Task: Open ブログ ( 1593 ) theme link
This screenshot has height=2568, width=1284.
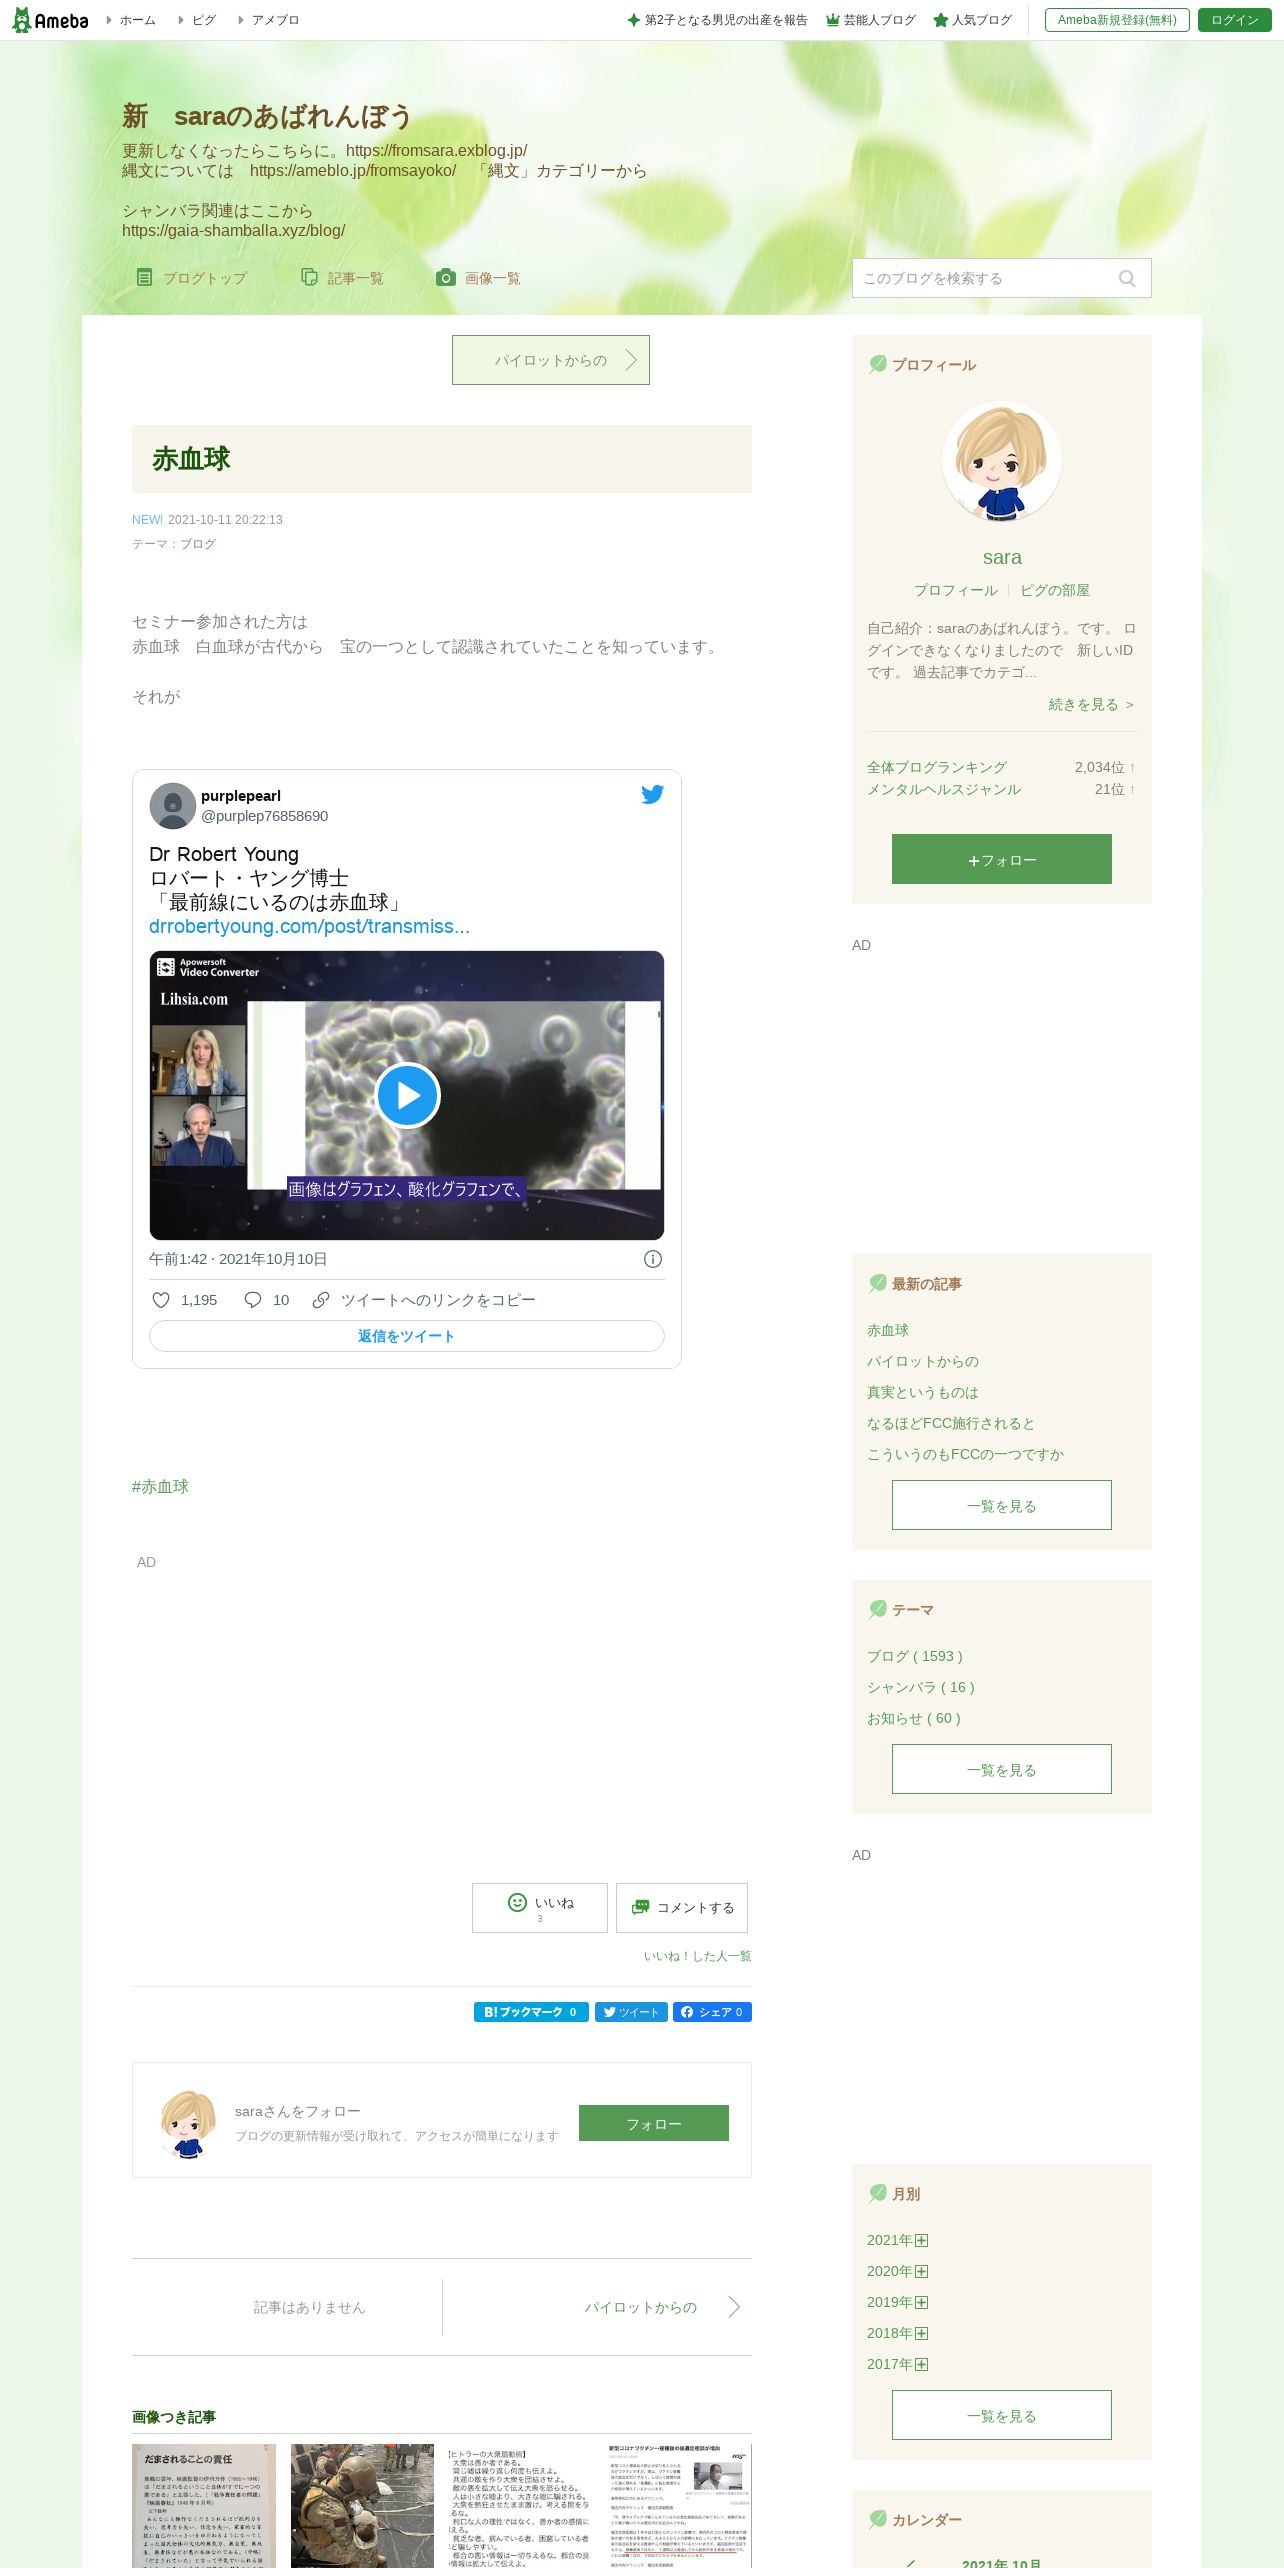Action: pyautogui.click(x=915, y=1656)
